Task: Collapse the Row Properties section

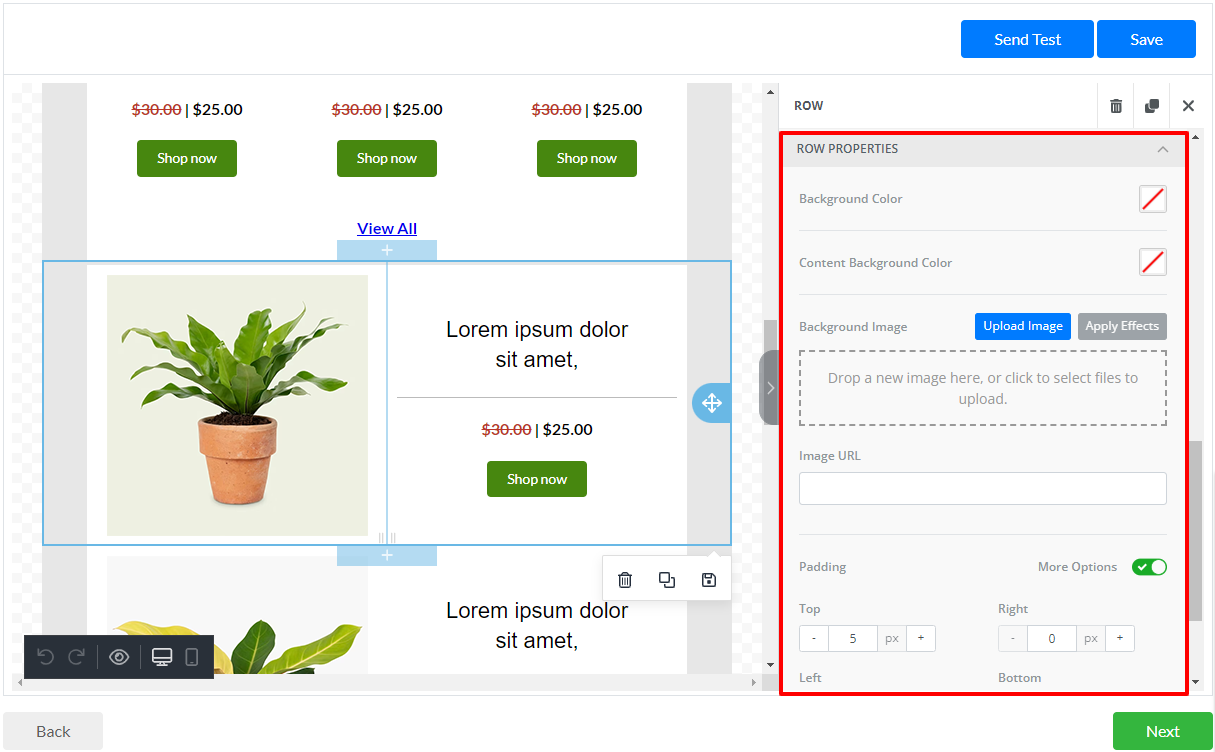Action: 1162,149
